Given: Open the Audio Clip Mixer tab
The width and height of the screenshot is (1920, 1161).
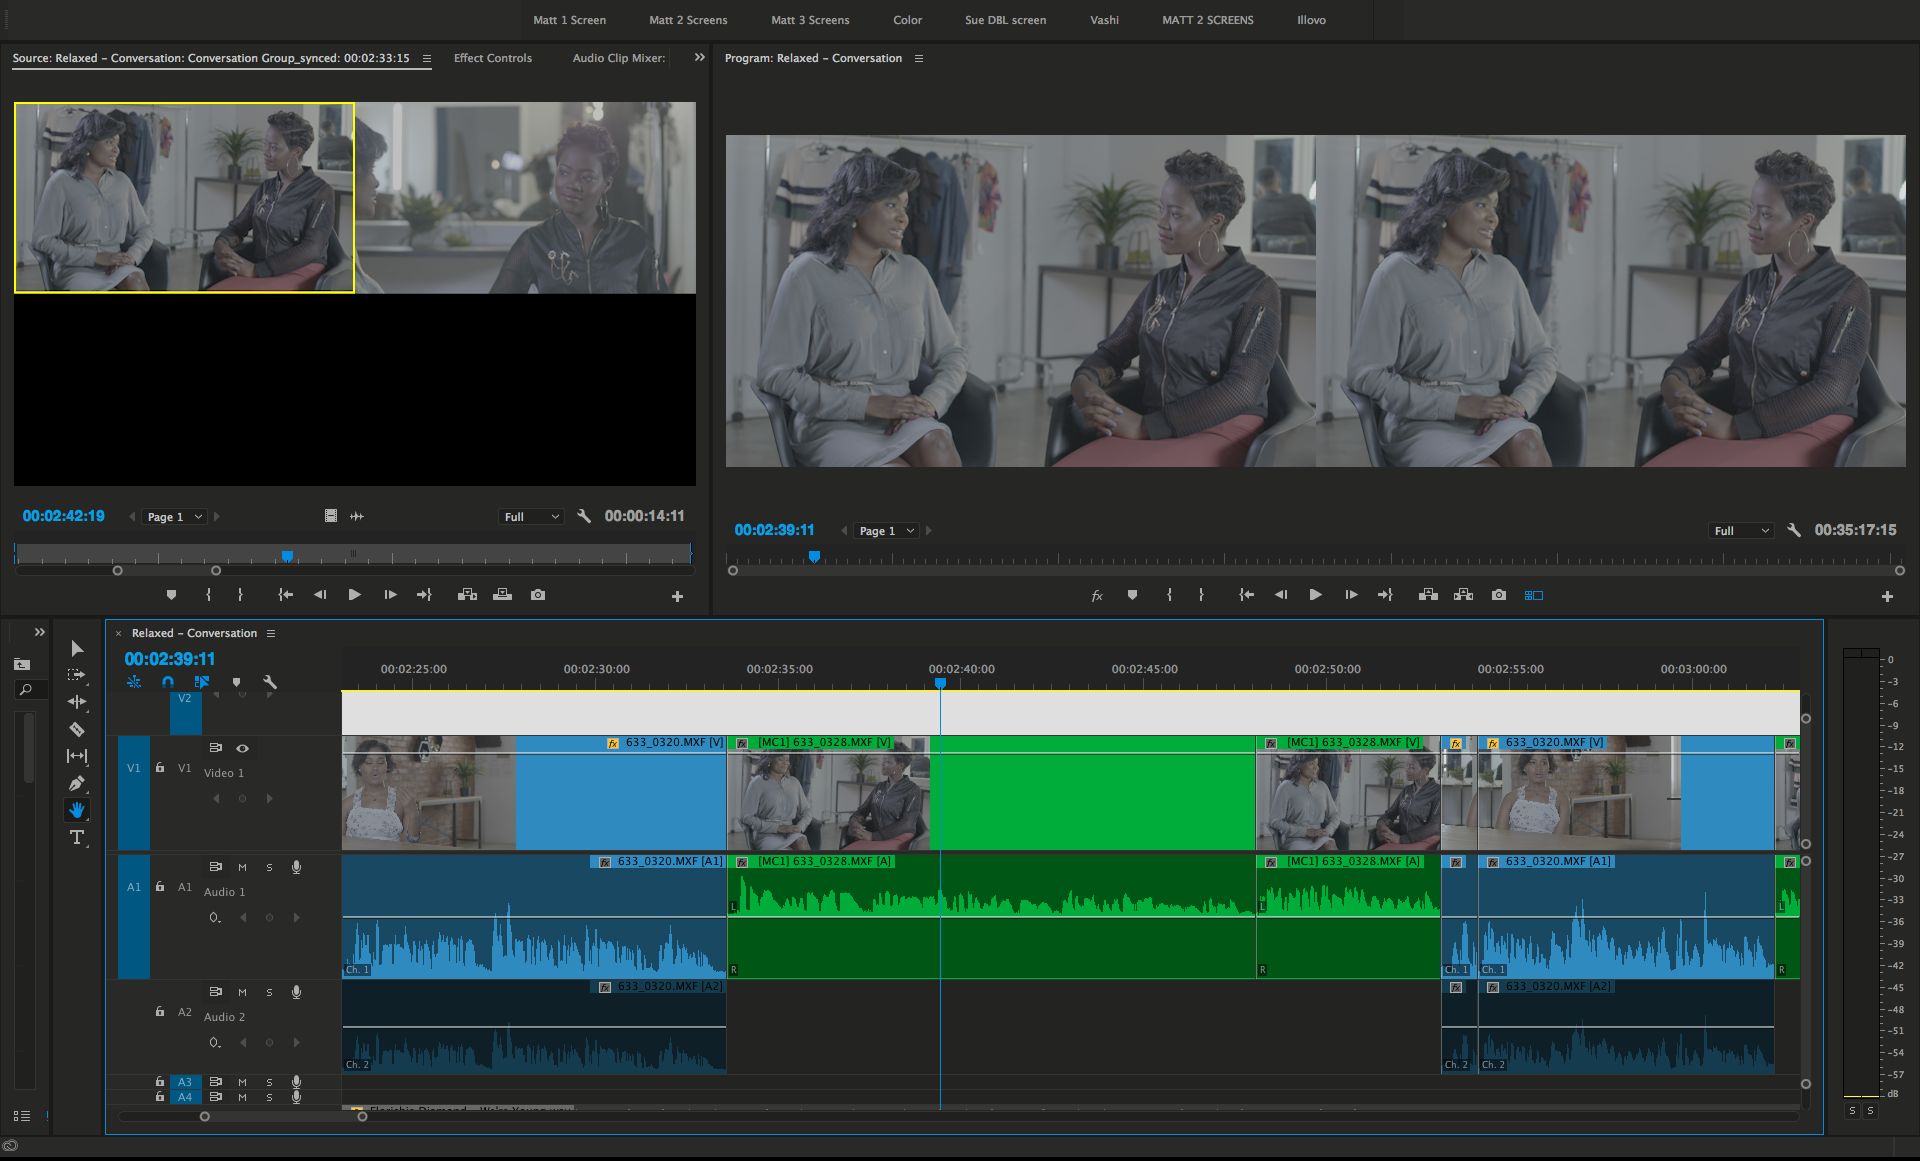Looking at the screenshot, I should tap(618, 58).
